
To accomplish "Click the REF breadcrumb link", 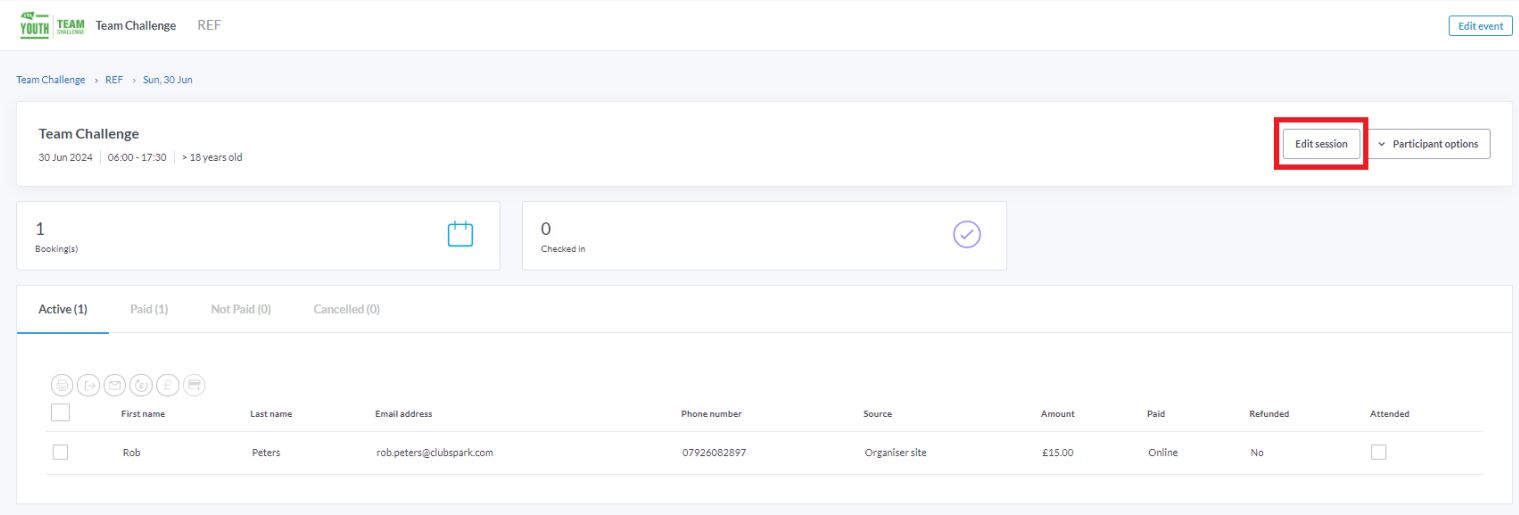I will 114,80.
